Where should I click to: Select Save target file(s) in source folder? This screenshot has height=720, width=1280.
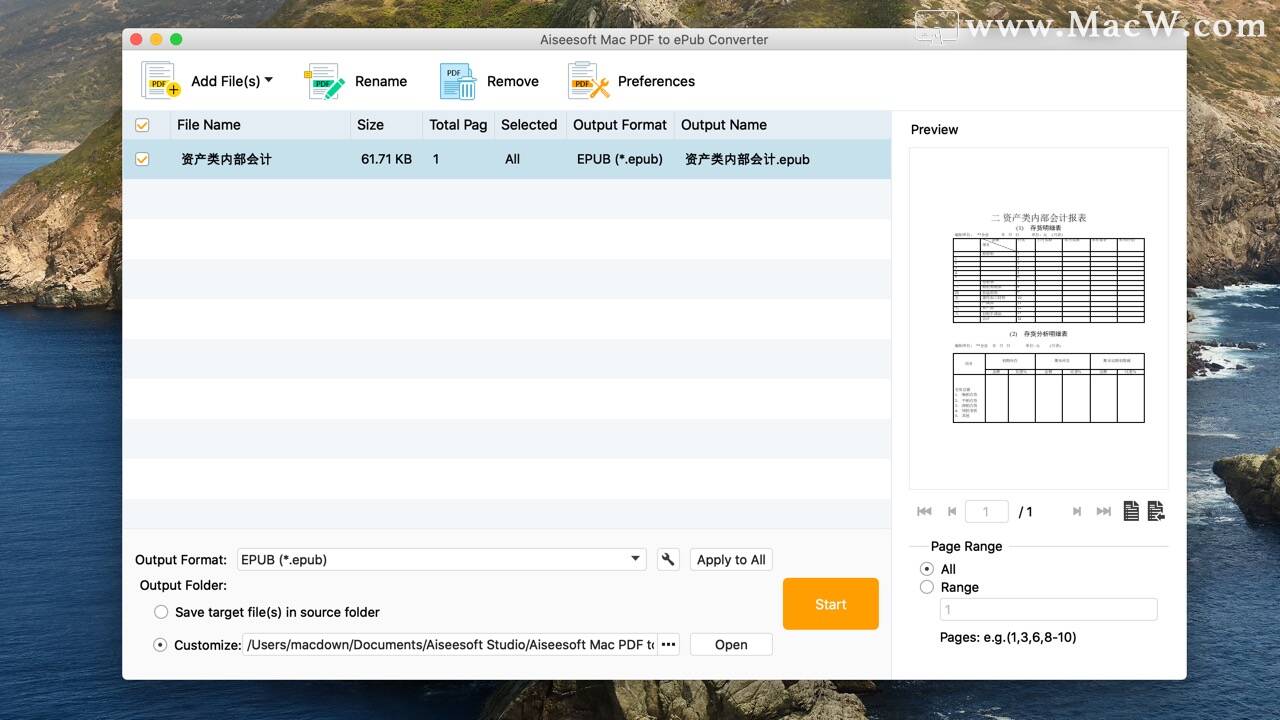coord(161,612)
